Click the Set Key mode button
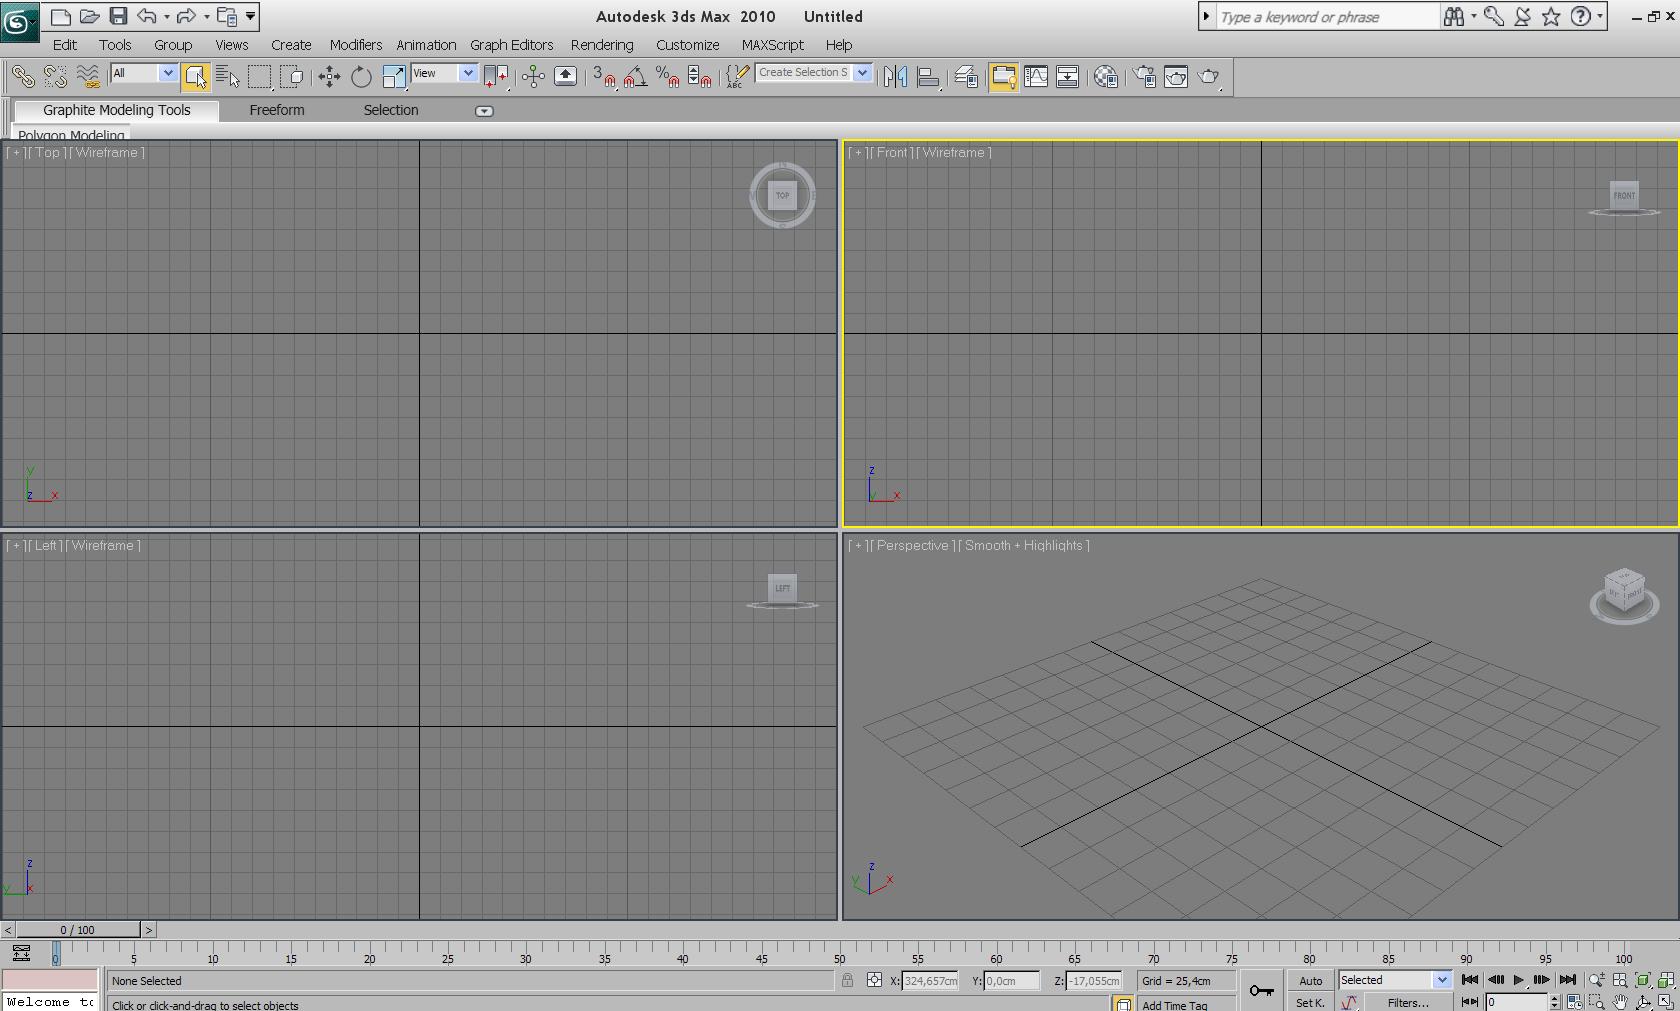 click(1310, 1002)
